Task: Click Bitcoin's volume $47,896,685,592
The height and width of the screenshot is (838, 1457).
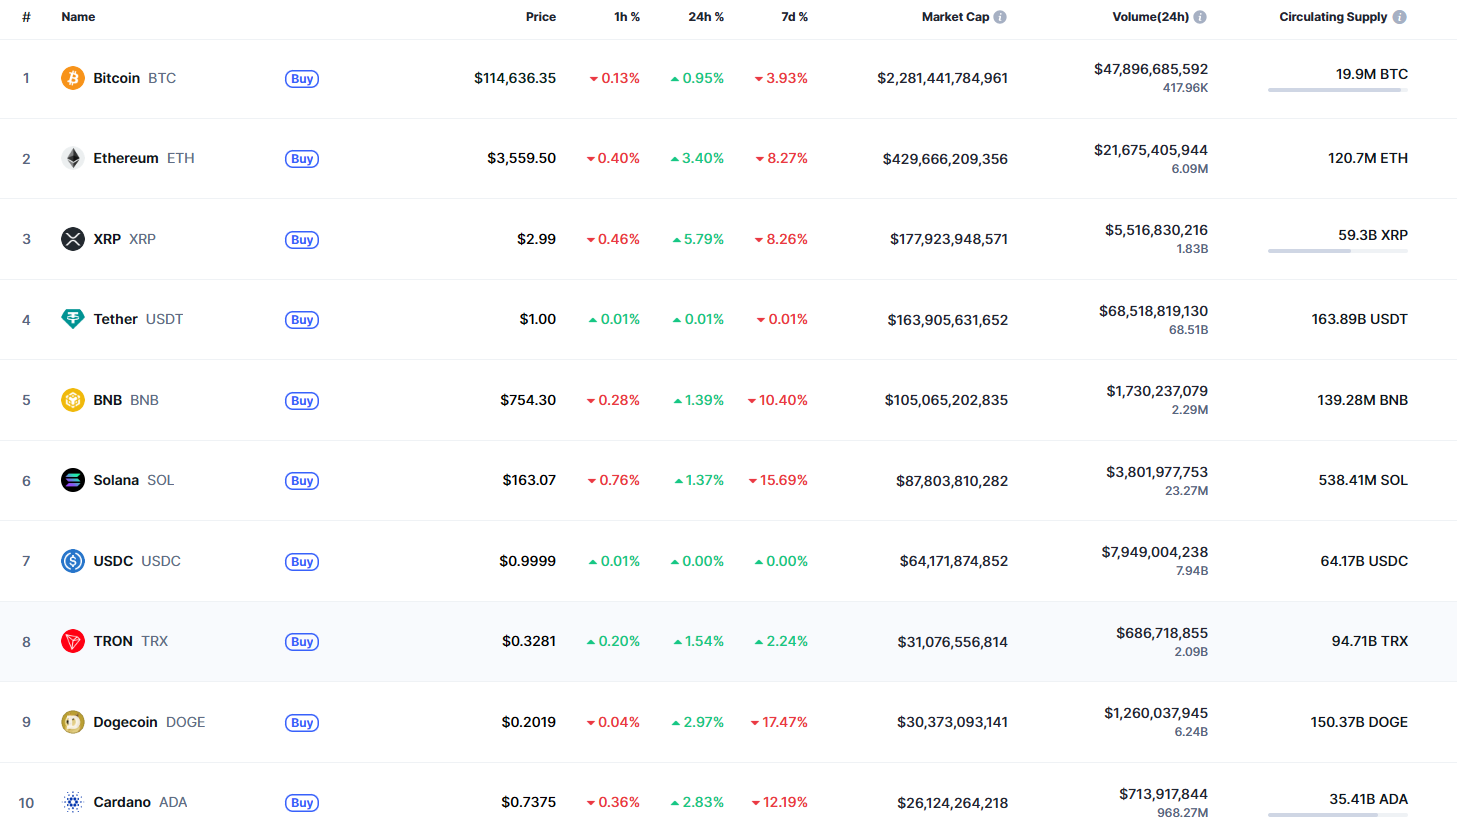Action: pyautogui.click(x=1151, y=69)
